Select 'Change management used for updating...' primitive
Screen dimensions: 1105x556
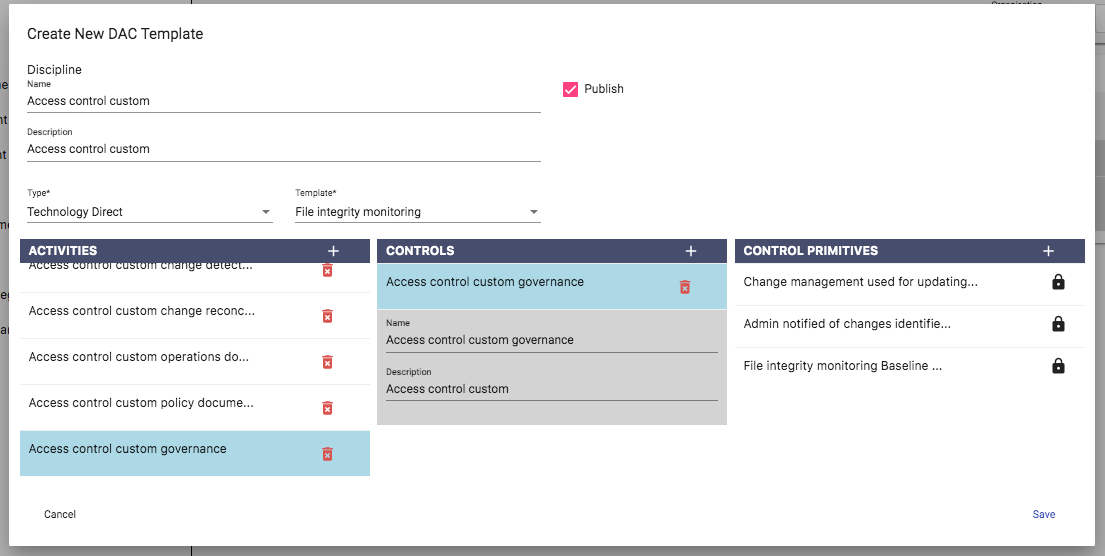910,284
